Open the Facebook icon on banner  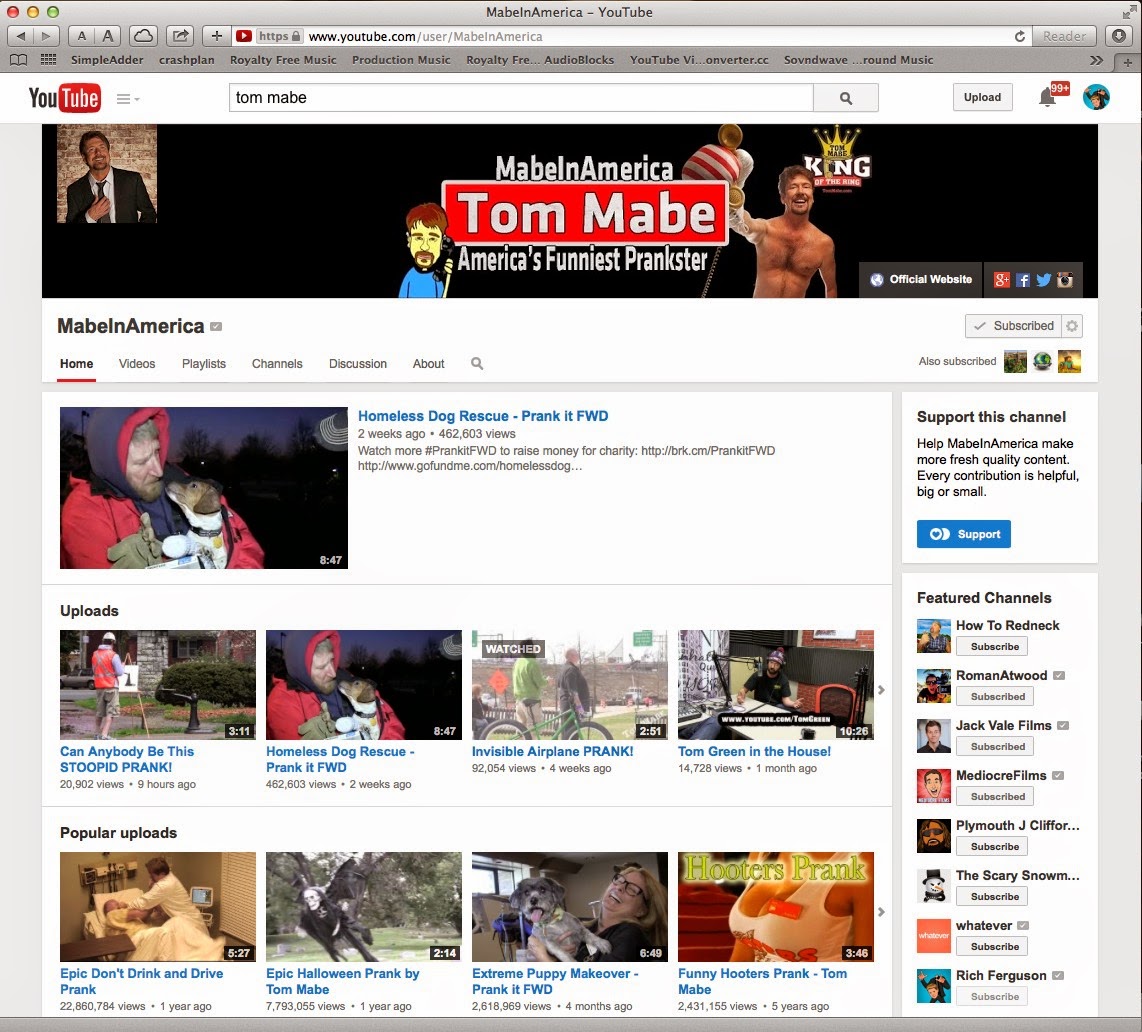tap(1023, 280)
